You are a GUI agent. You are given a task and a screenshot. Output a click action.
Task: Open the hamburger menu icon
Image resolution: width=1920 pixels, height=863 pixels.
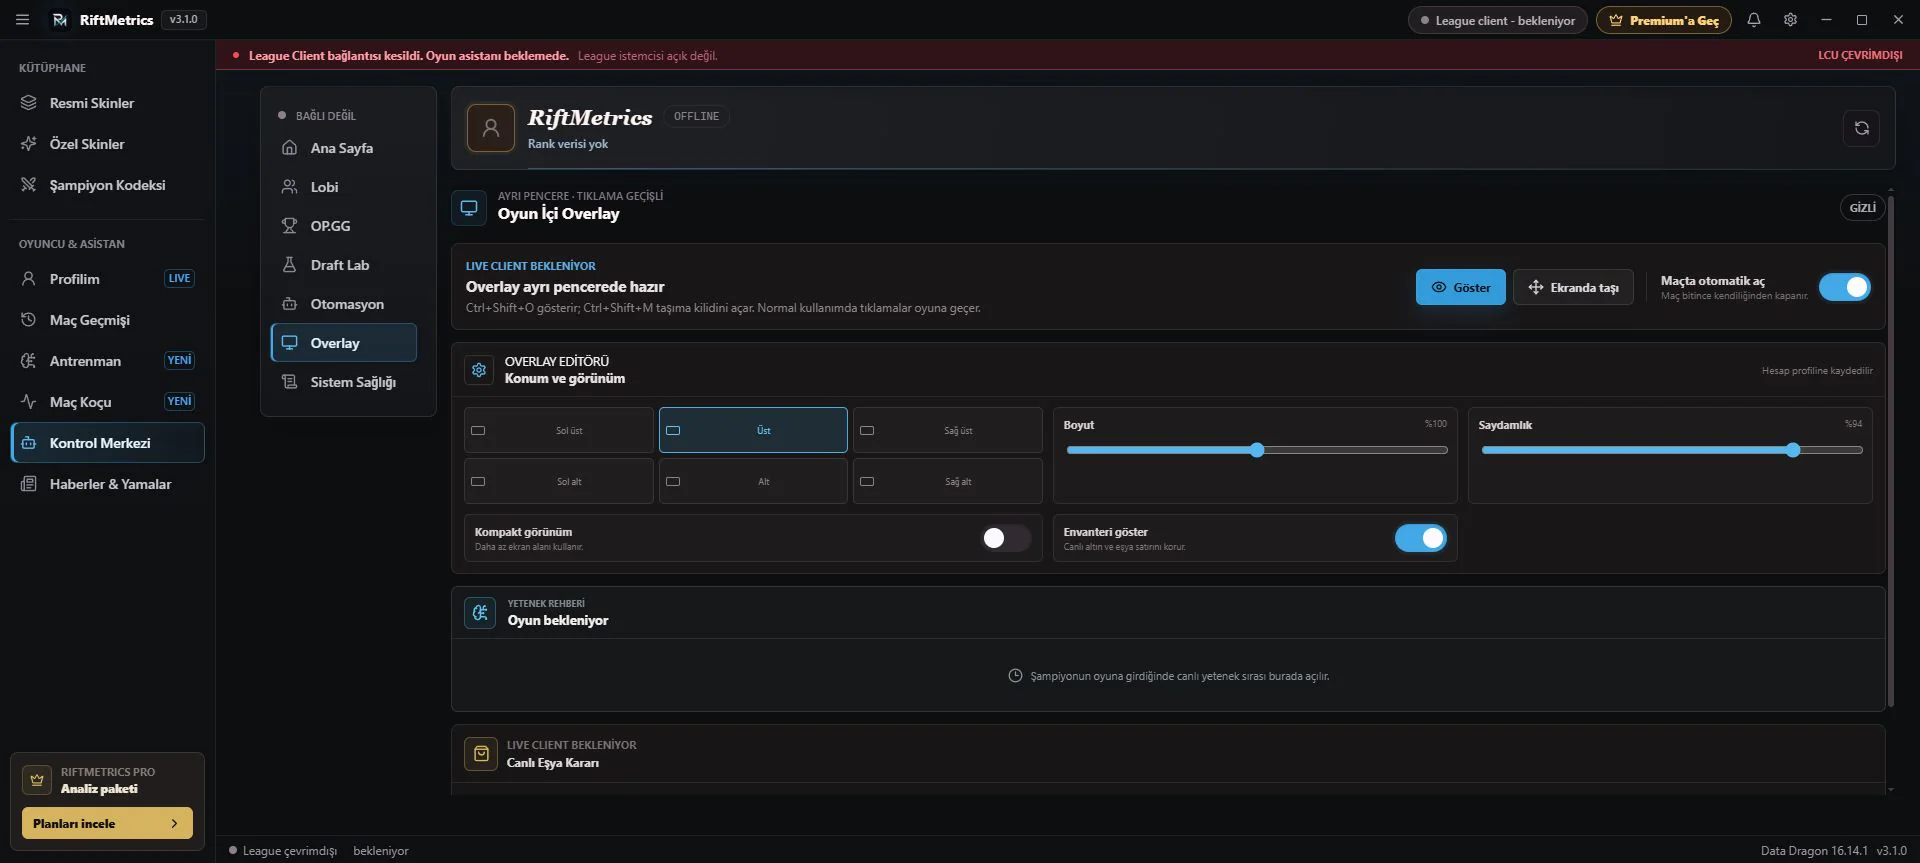(x=22, y=19)
